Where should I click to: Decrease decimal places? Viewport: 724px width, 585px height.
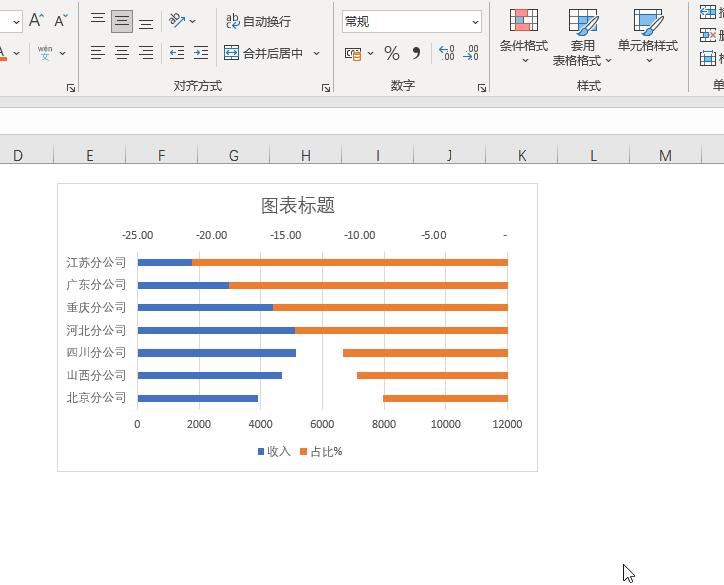[471, 53]
